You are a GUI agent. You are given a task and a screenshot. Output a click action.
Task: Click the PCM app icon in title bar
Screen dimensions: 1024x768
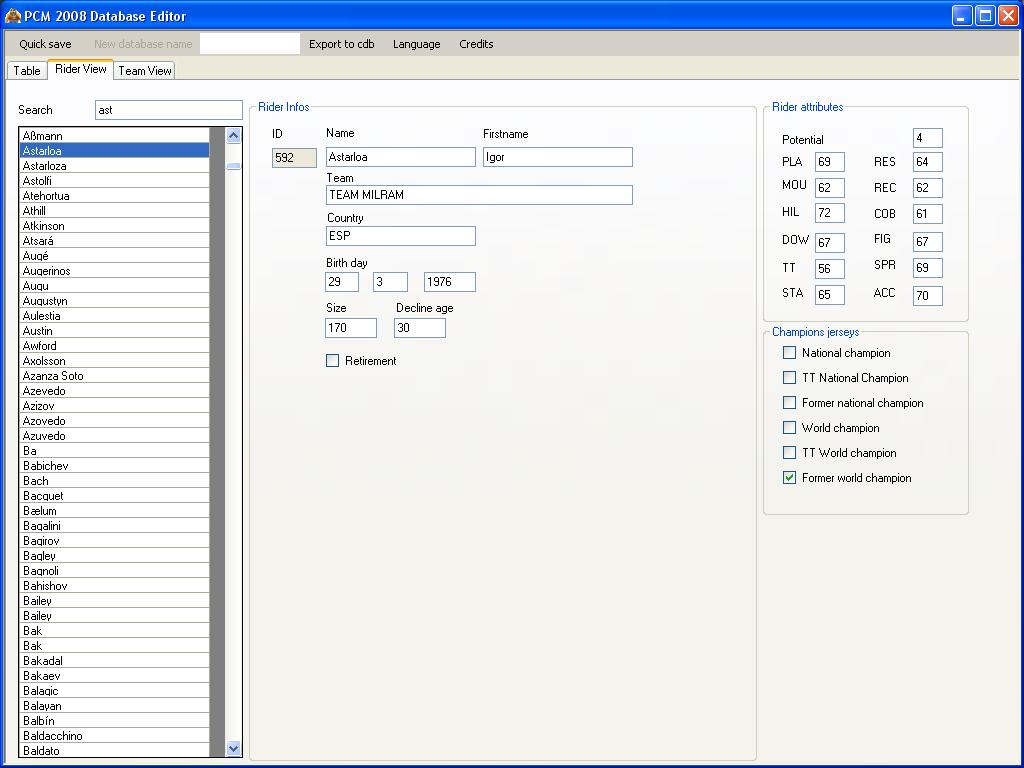pyautogui.click(x=12, y=16)
